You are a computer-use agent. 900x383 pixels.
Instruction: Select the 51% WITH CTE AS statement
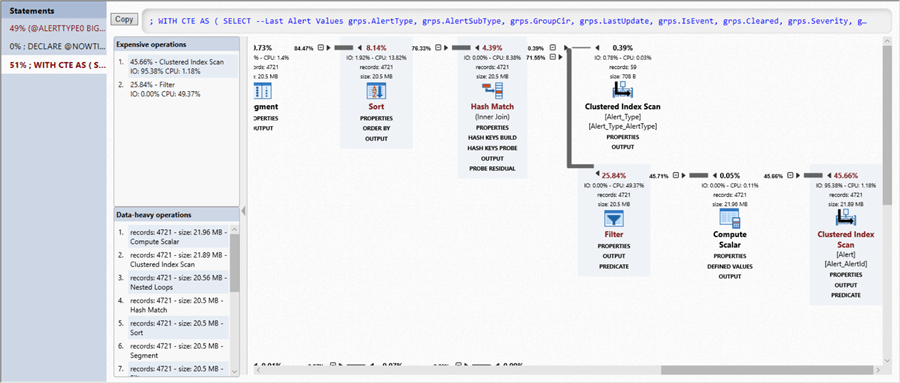click(x=53, y=65)
